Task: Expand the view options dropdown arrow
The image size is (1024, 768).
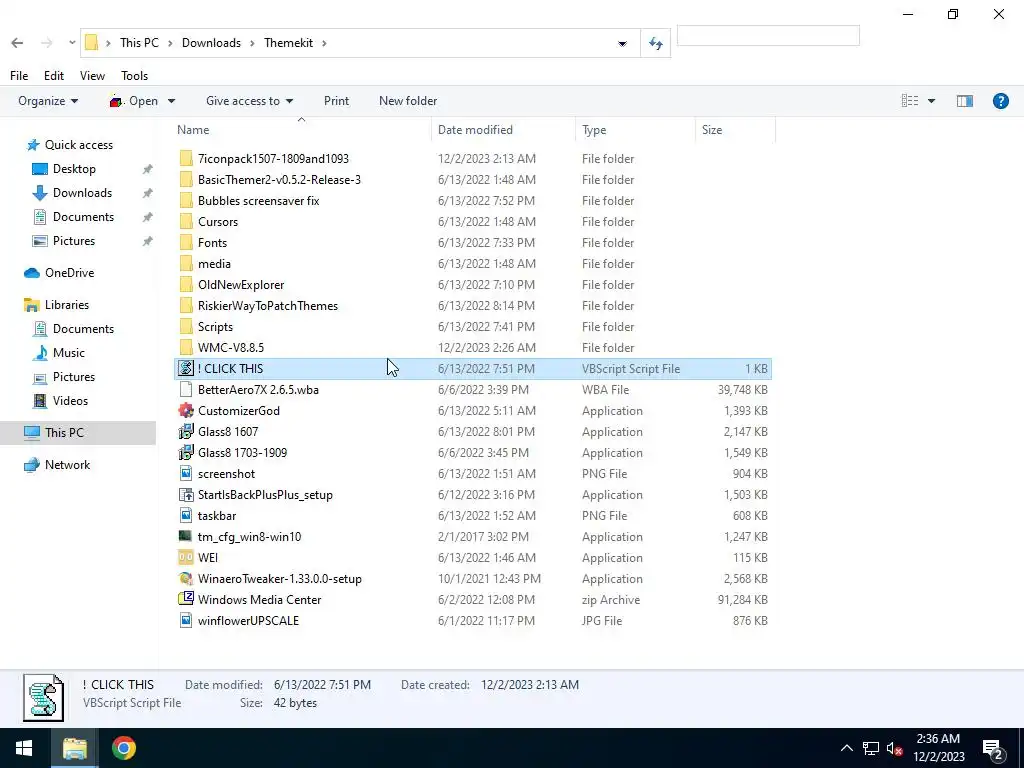Action: point(931,101)
